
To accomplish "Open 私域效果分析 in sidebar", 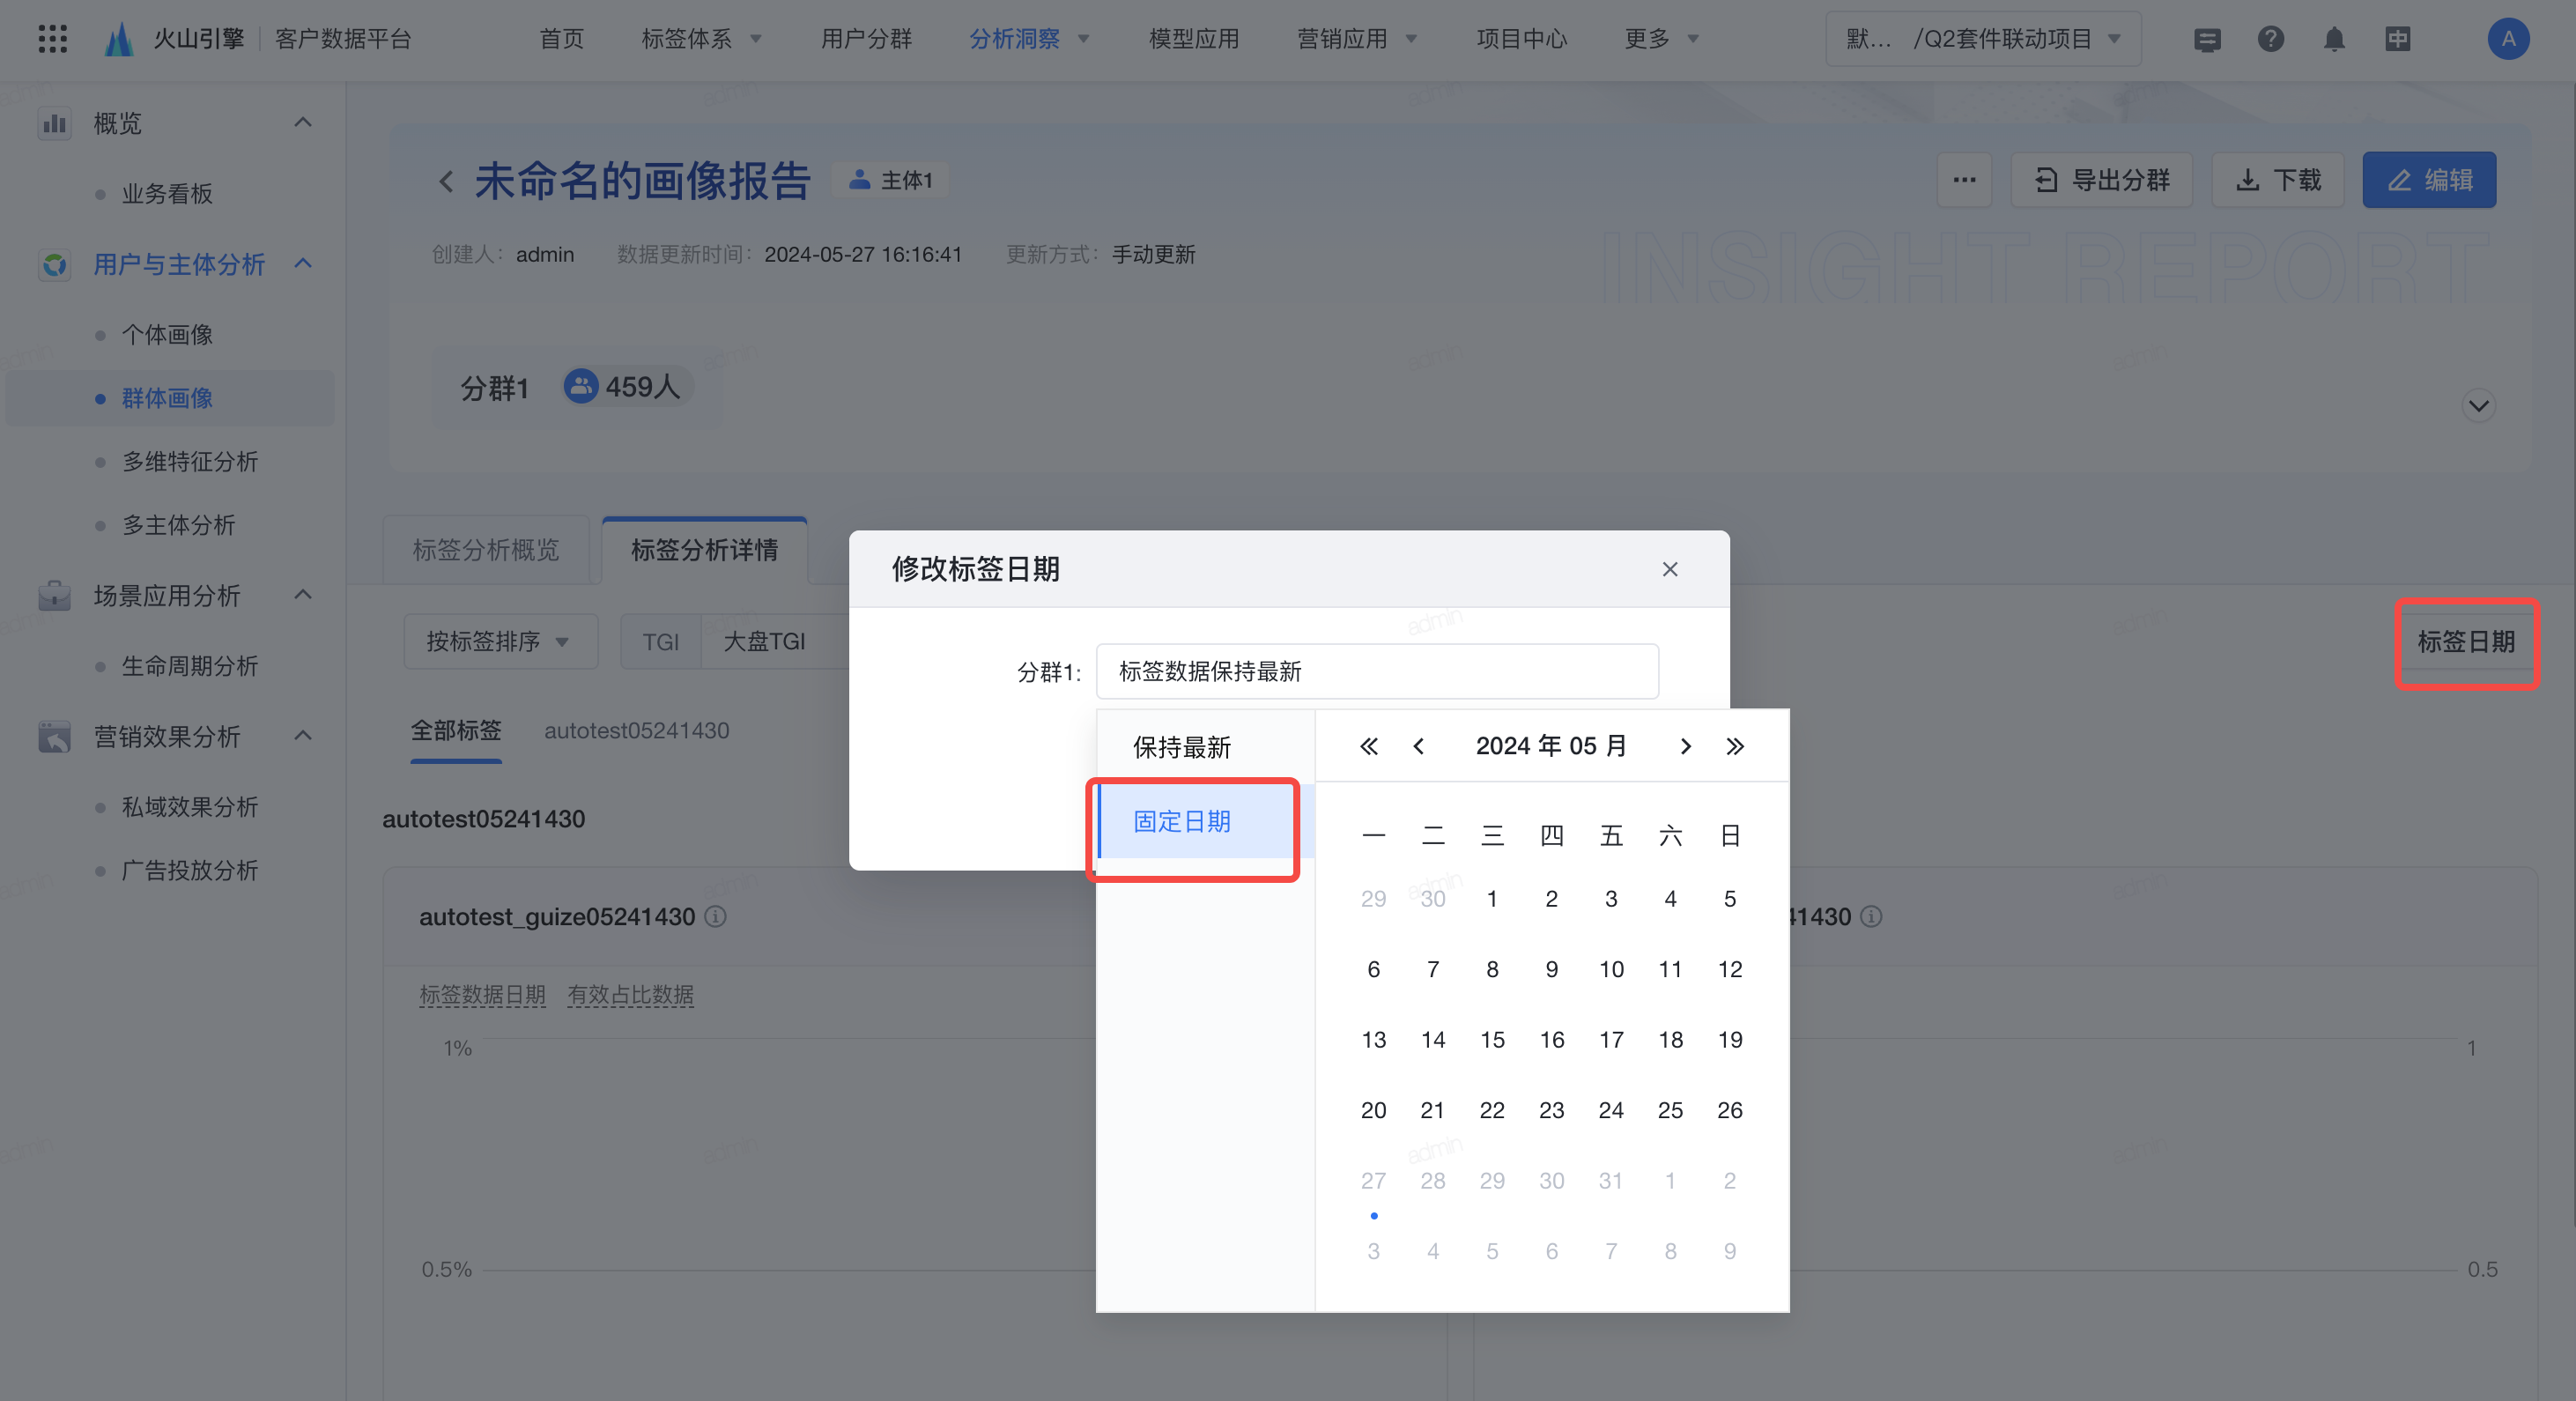I will click(190, 807).
